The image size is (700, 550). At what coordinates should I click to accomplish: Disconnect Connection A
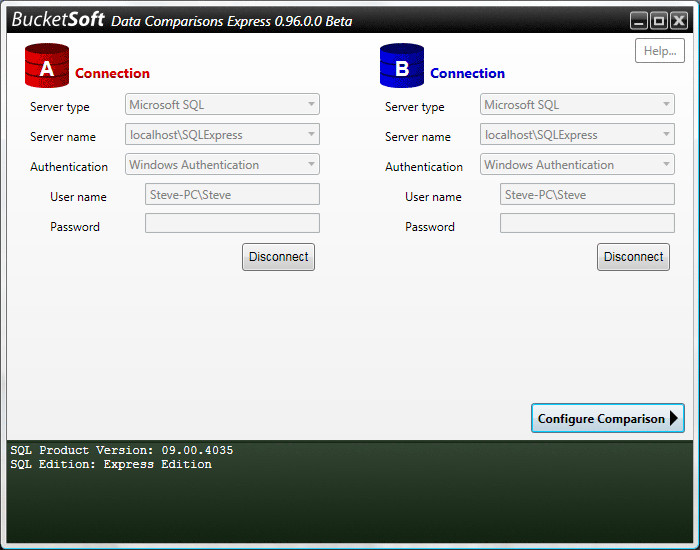point(279,257)
